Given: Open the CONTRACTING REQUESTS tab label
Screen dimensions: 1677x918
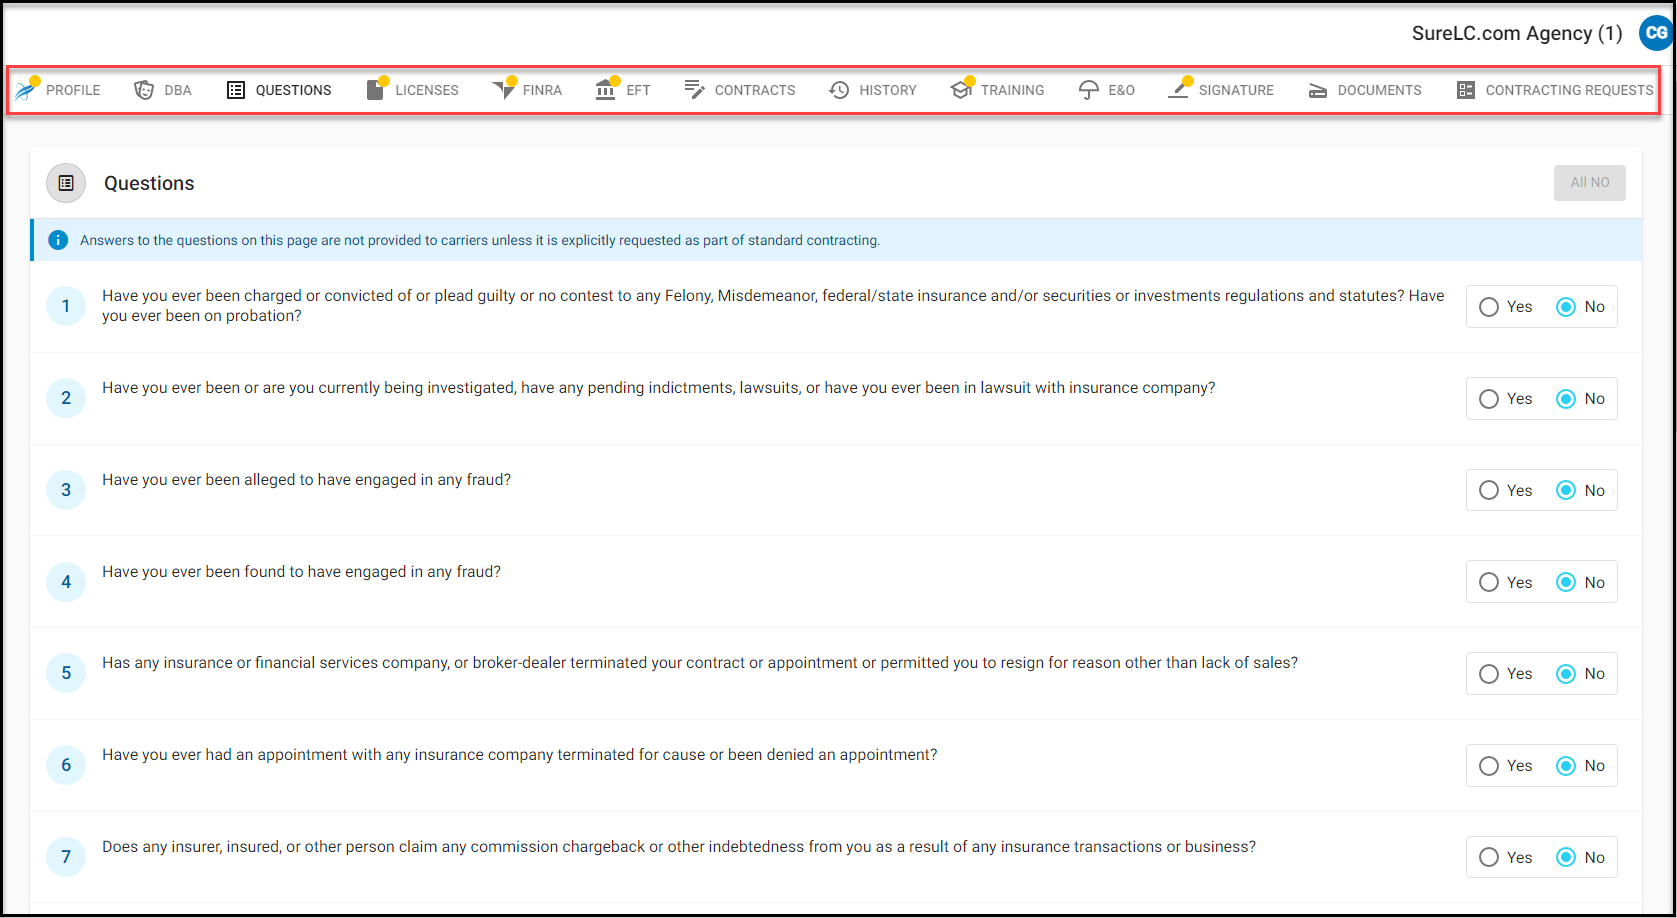Looking at the screenshot, I should pyautogui.click(x=1569, y=90).
